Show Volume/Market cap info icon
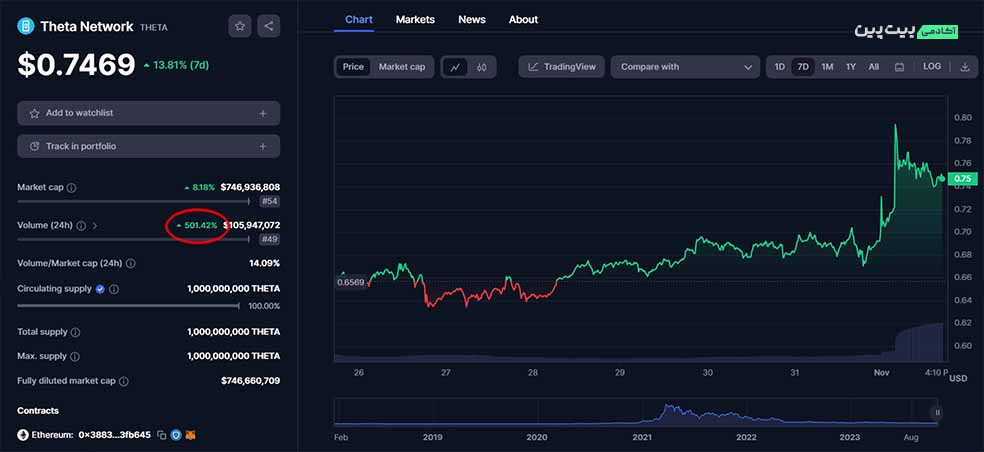984x452 pixels. [131, 264]
